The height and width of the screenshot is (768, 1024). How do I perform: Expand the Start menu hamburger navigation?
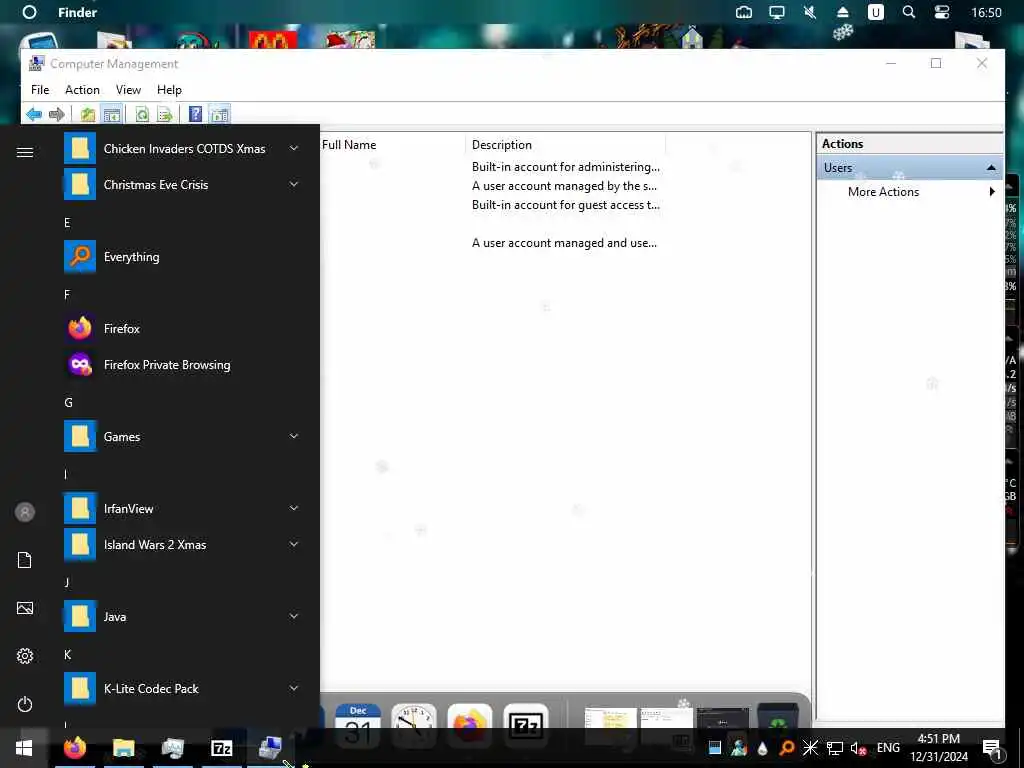[x=25, y=152]
